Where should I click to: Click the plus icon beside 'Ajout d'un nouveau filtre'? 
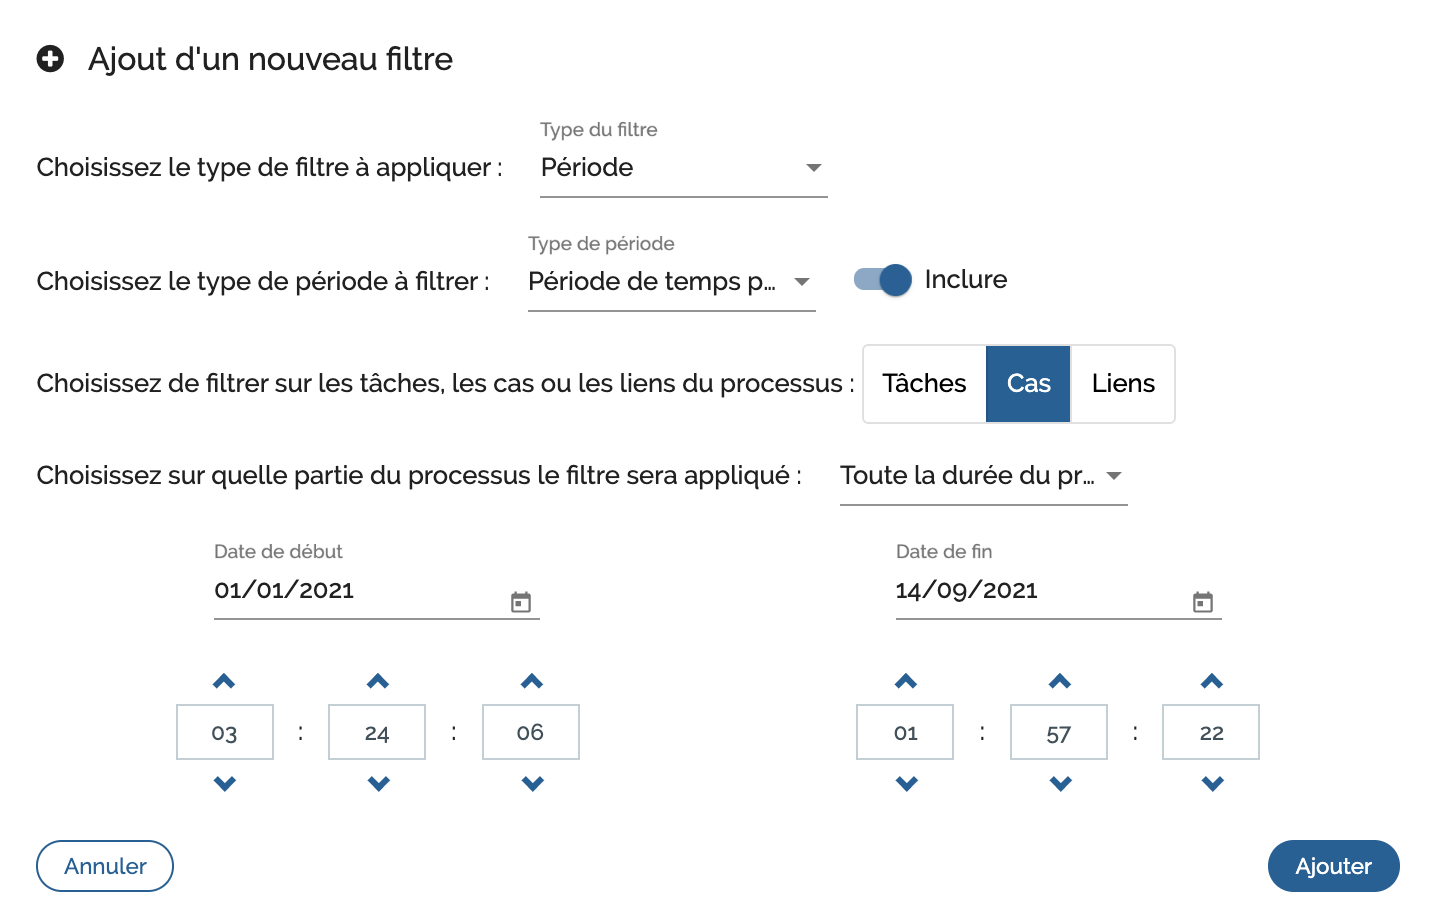[49, 60]
